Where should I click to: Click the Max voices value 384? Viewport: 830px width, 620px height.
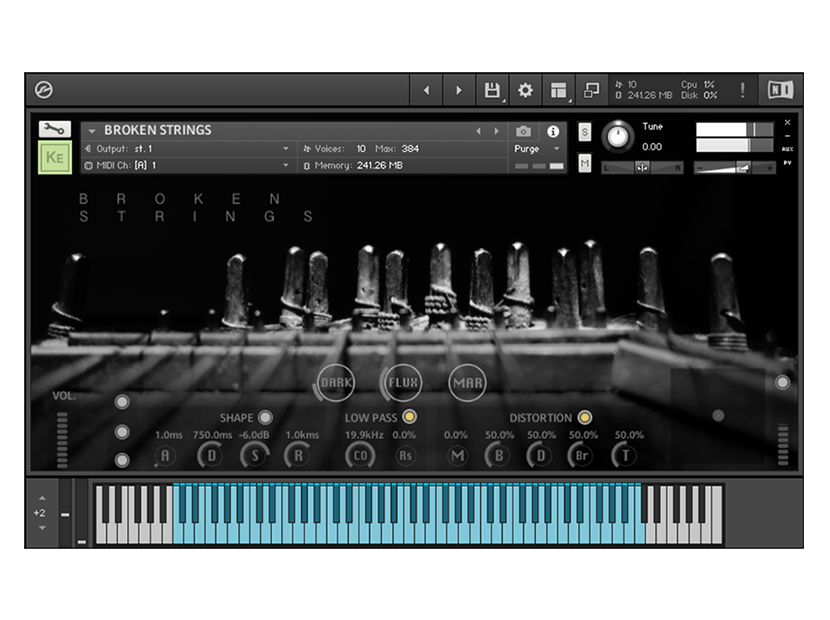pos(410,149)
